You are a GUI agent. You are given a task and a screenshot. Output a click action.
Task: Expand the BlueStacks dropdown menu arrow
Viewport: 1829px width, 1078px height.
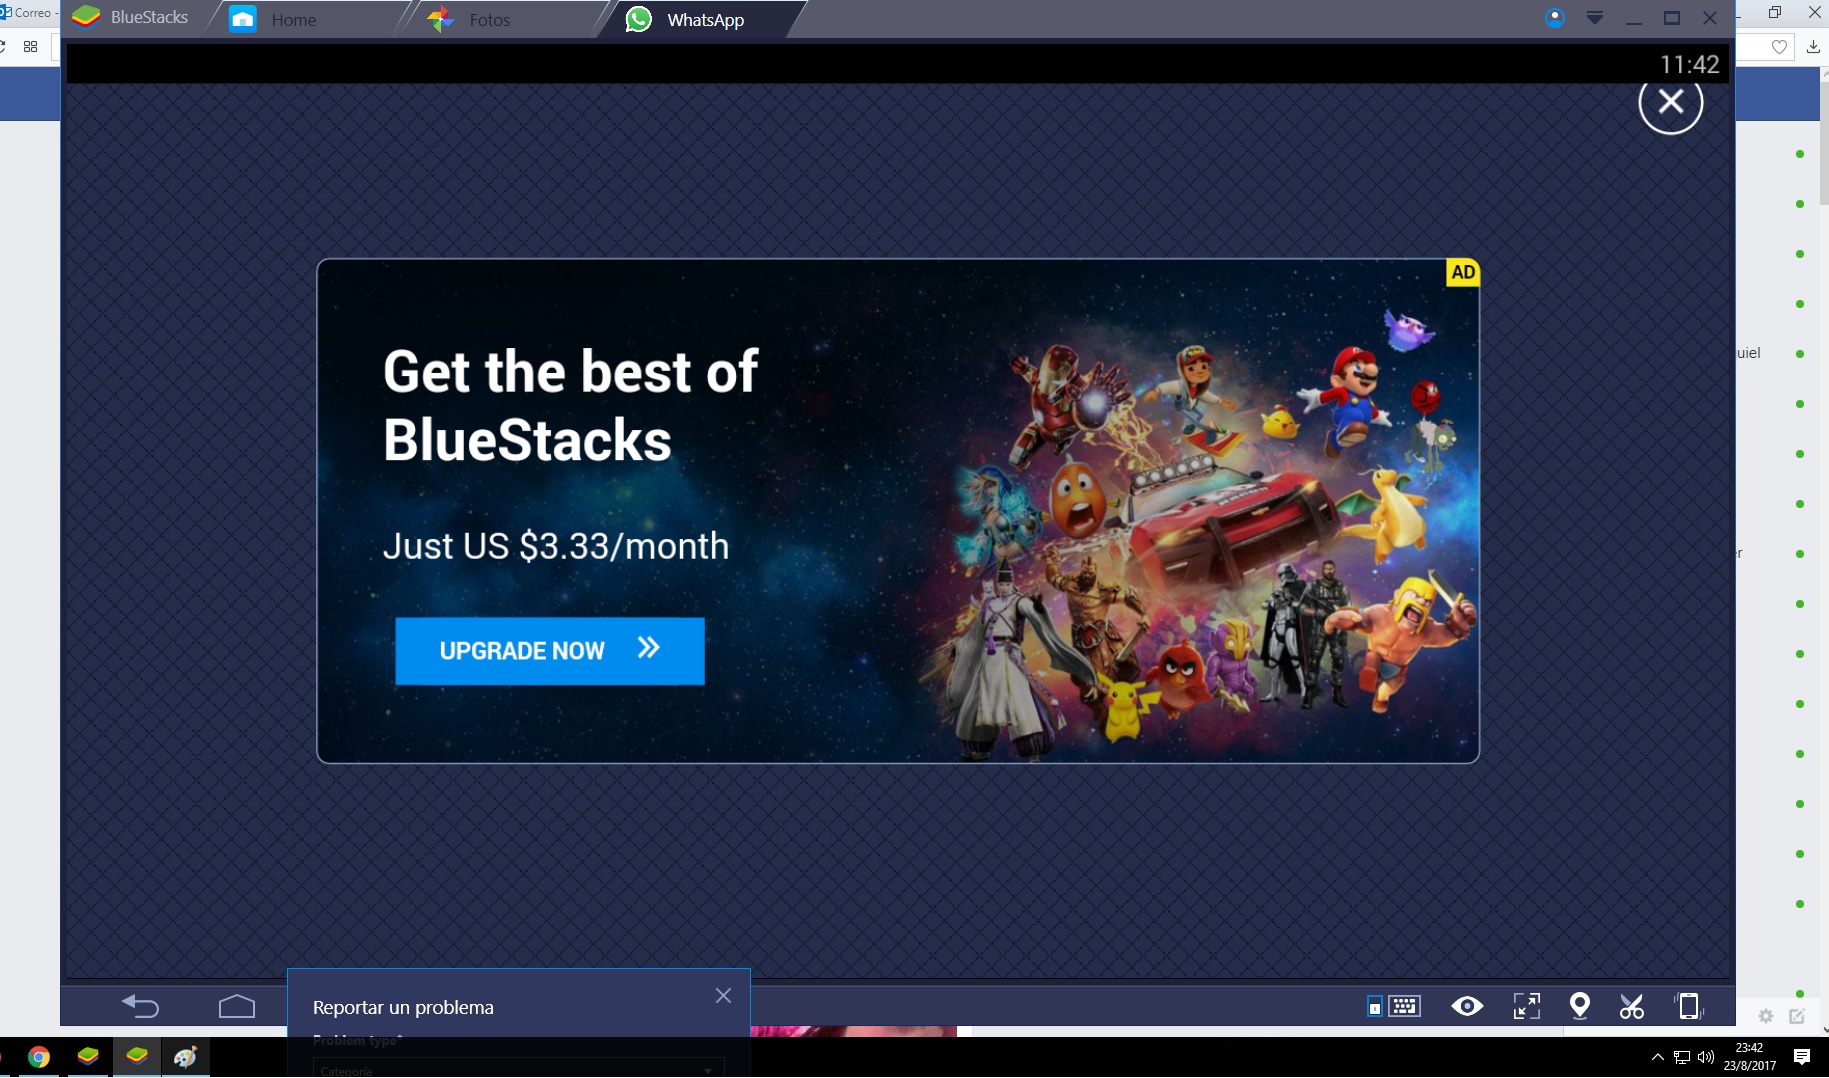pos(1595,18)
